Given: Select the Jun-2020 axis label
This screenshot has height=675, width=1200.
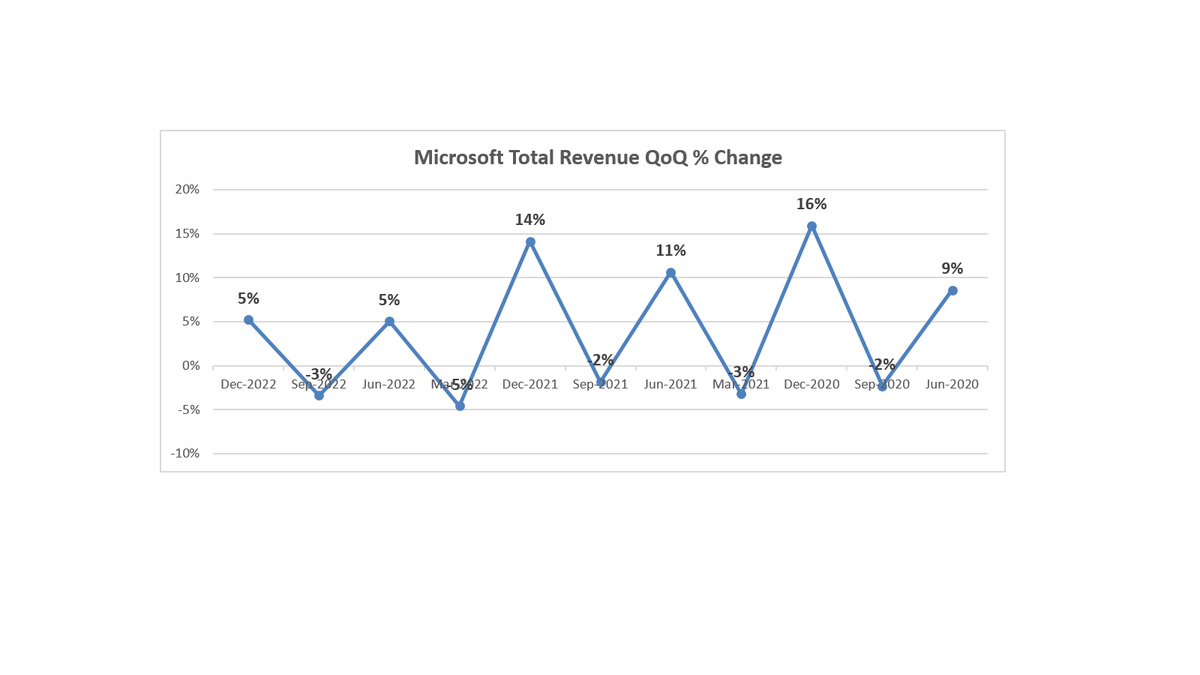Looking at the screenshot, I should tap(952, 384).
